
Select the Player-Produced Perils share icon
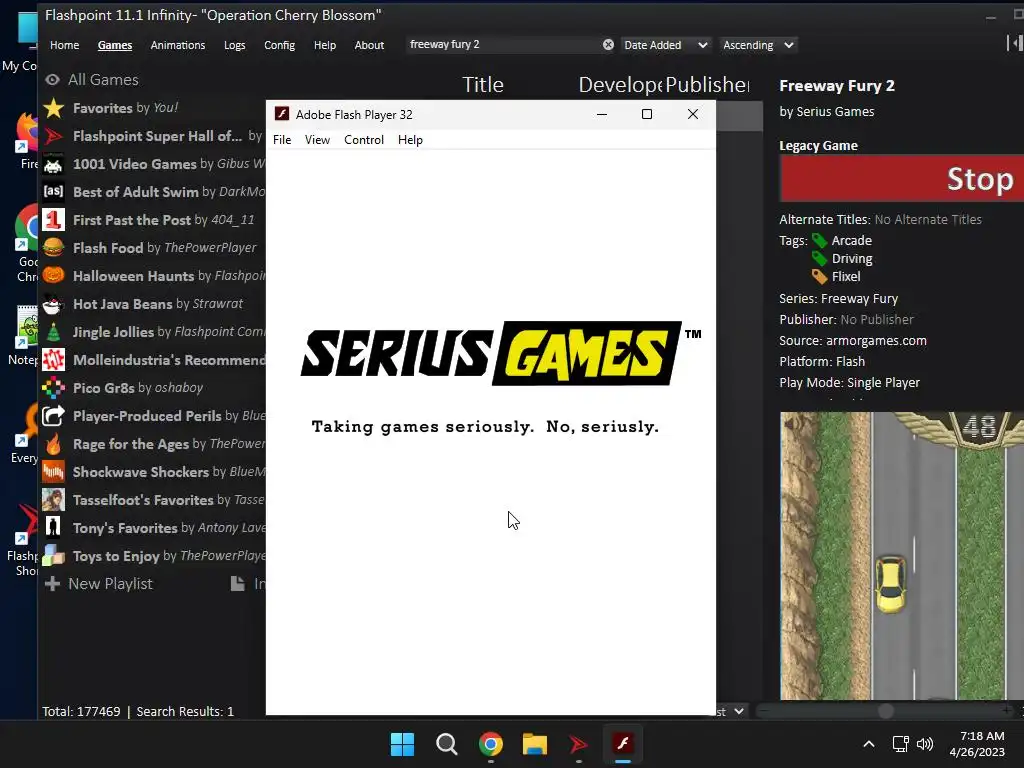pos(54,416)
